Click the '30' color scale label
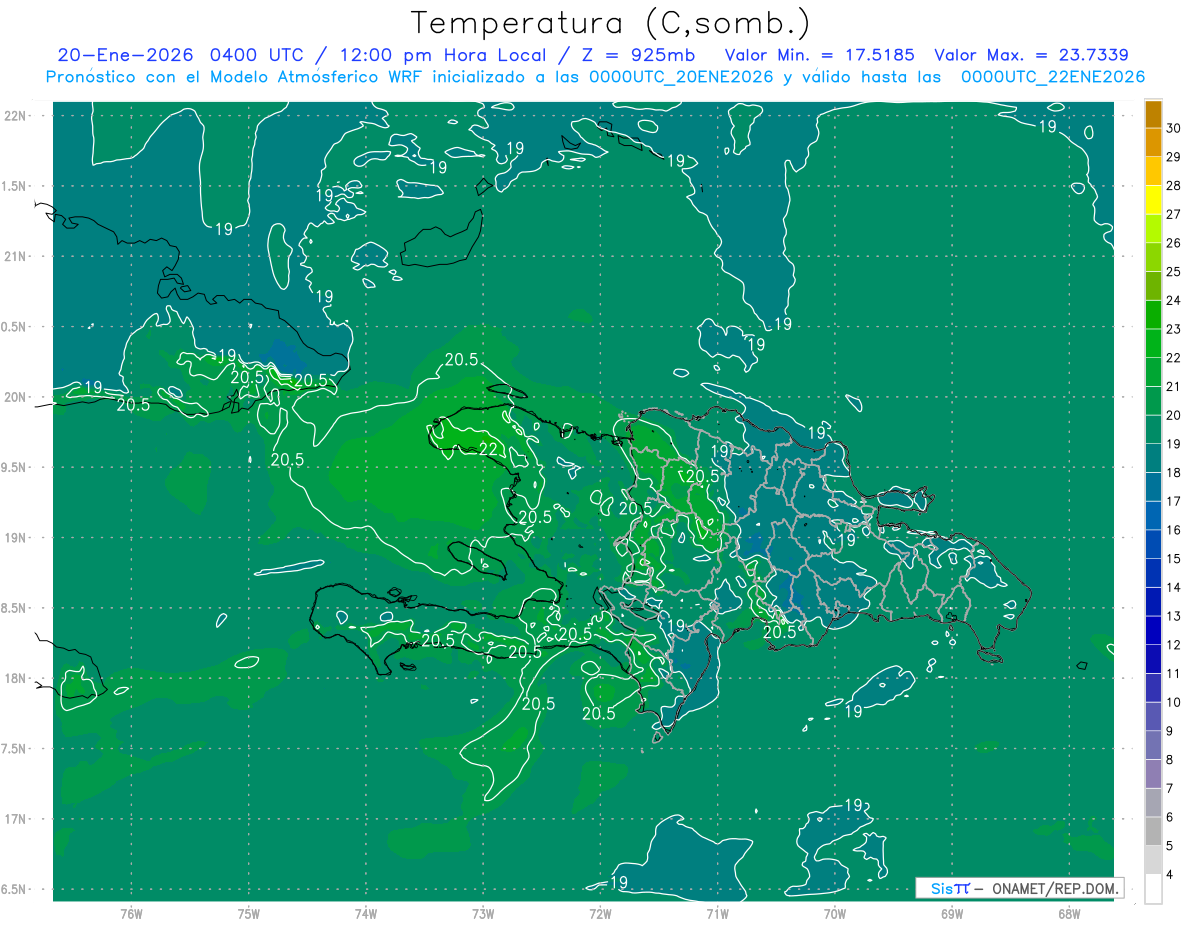The image size is (1200, 927). click(x=1174, y=128)
